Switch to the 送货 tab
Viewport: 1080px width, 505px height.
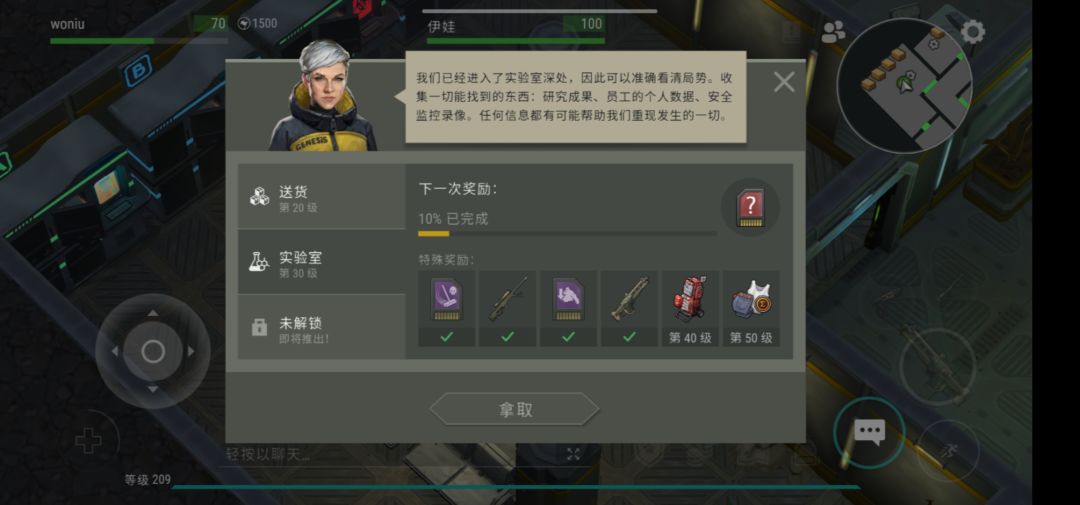pyautogui.click(x=322, y=197)
